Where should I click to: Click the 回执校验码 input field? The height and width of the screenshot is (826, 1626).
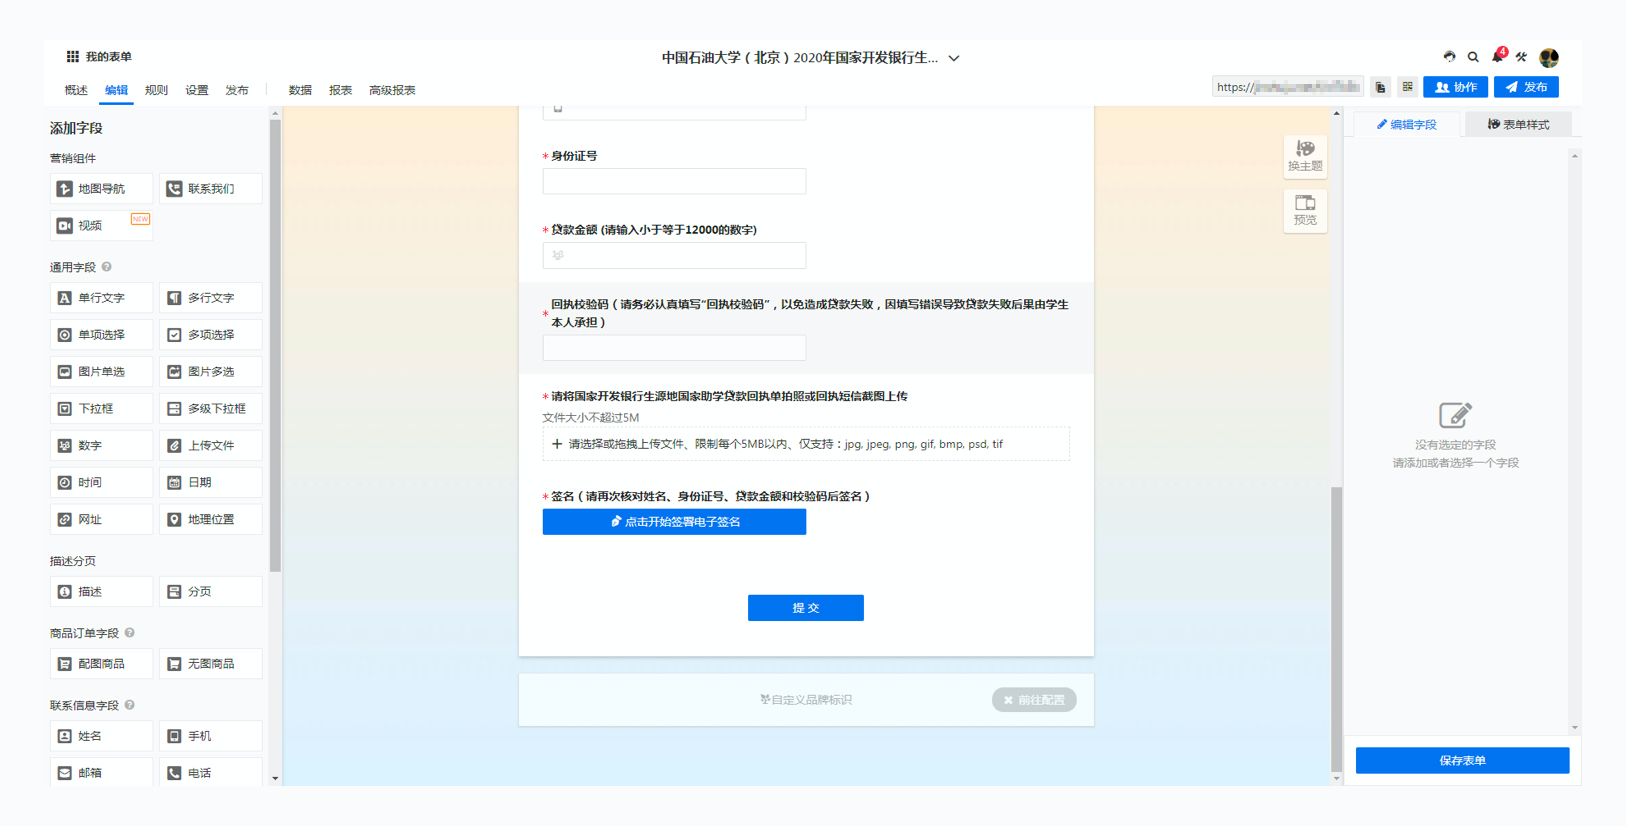coord(674,347)
